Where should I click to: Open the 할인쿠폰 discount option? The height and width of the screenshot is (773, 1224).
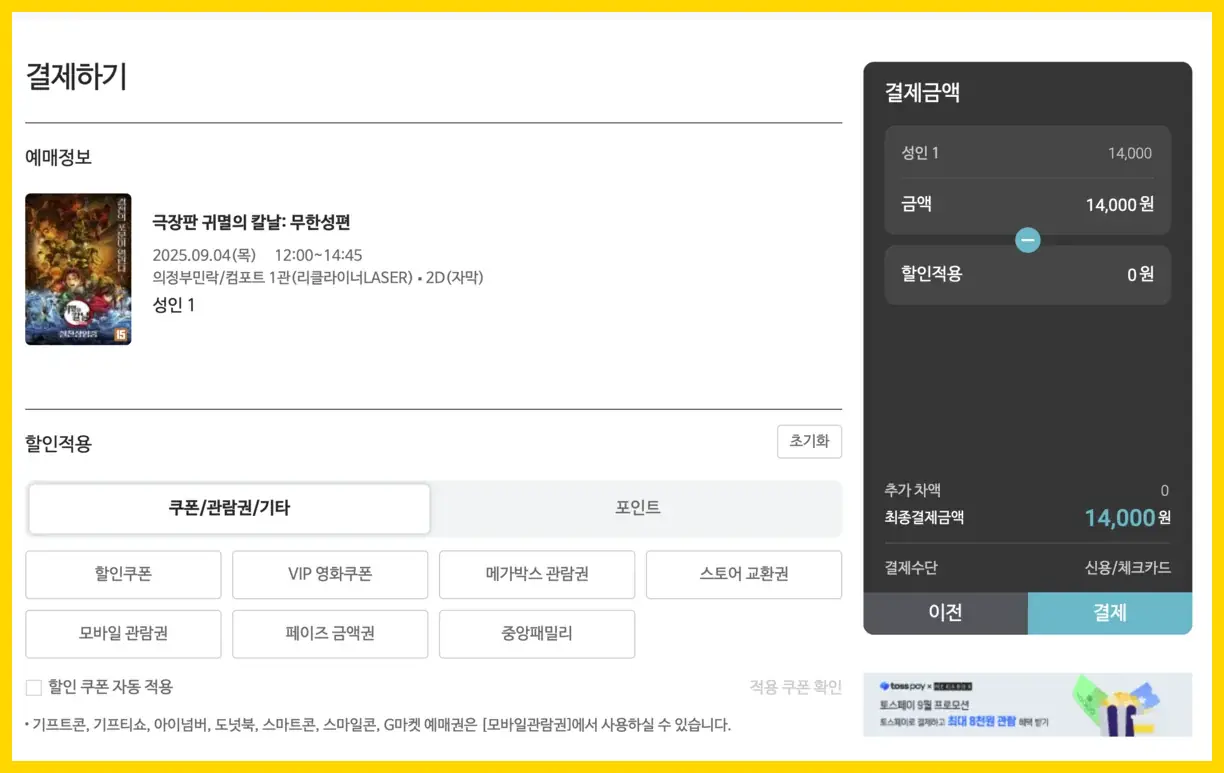coord(123,574)
